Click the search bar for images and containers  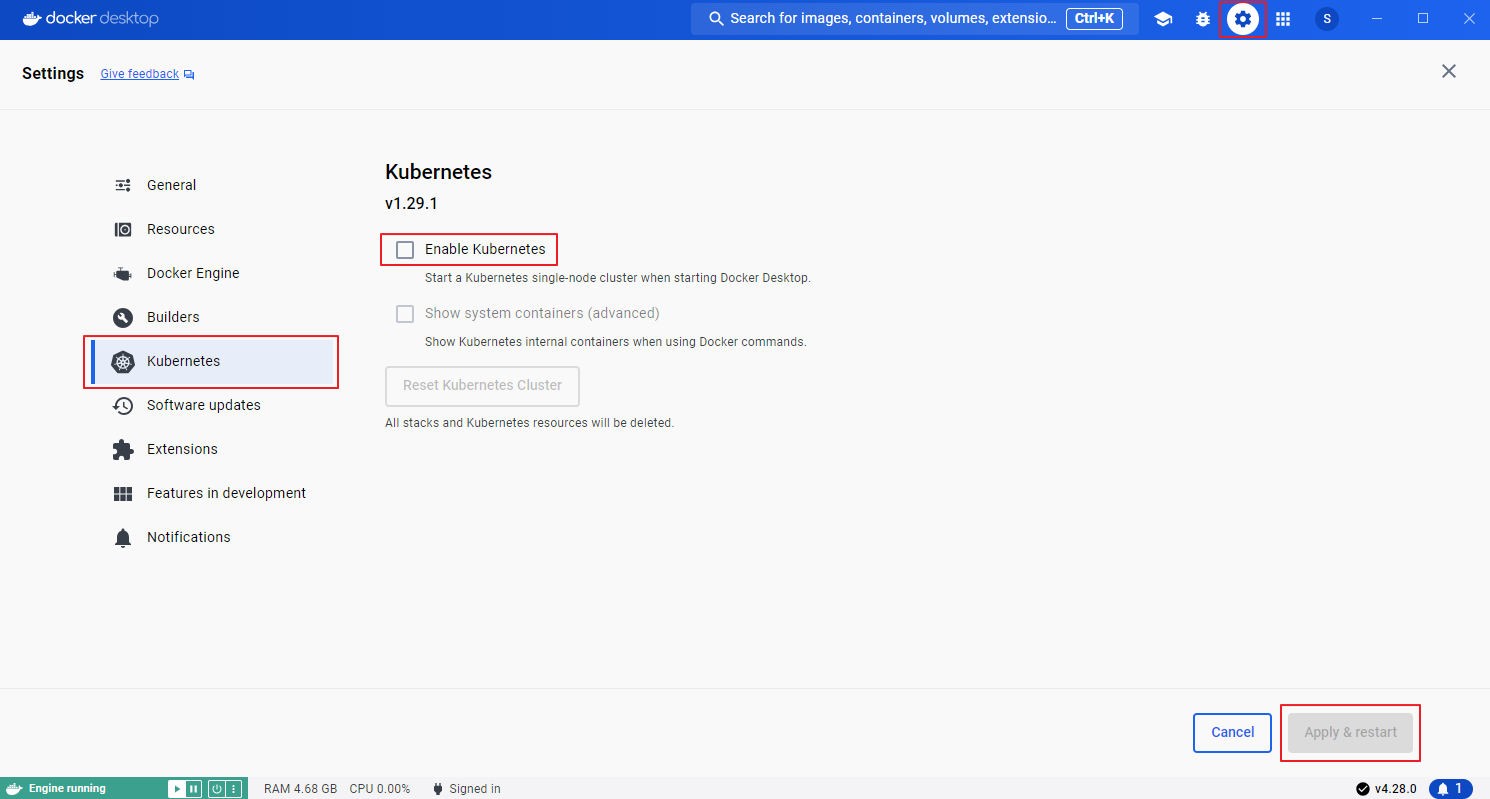pyautogui.click(x=915, y=19)
